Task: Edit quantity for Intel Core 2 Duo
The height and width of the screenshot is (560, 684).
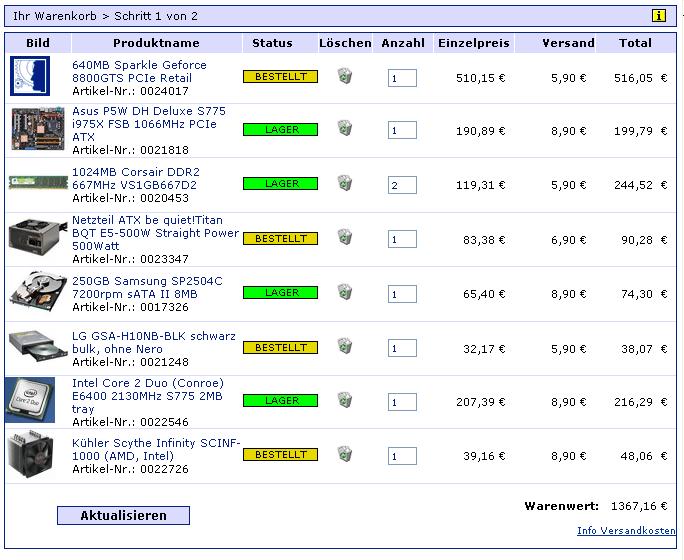Action: [402, 402]
